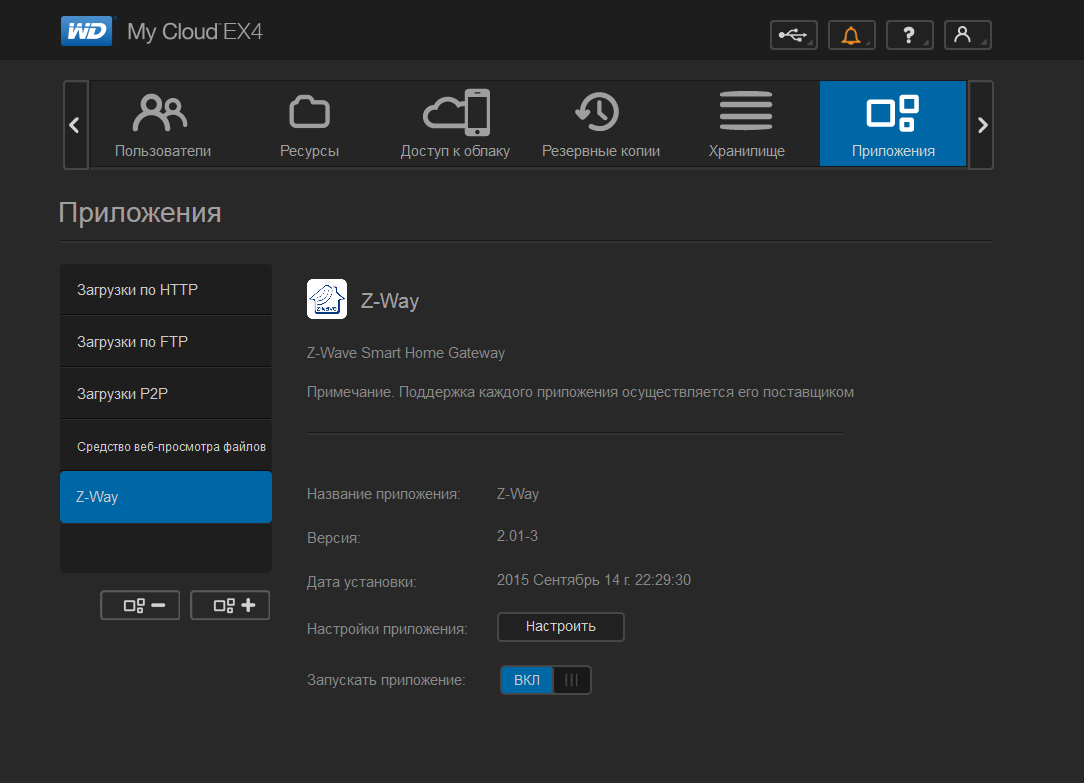Screen dimensions: 1084x783
Task: Click the Настроить button
Action: click(x=561, y=627)
